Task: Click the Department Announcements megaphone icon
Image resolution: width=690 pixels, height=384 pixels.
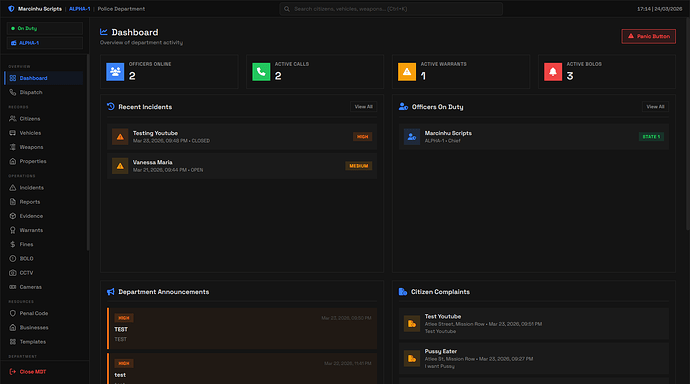Action: point(110,292)
